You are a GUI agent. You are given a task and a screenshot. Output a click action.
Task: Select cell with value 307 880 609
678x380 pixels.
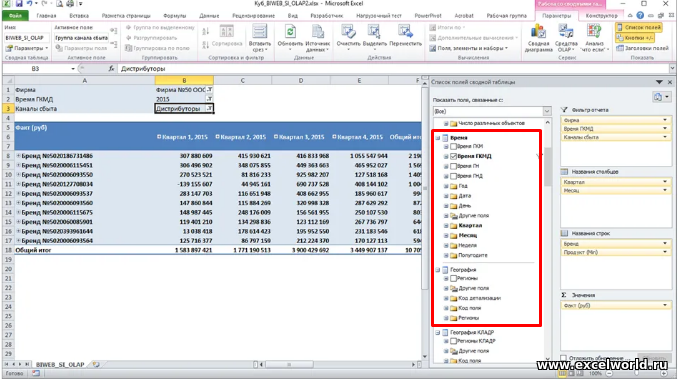pyautogui.click(x=184, y=156)
